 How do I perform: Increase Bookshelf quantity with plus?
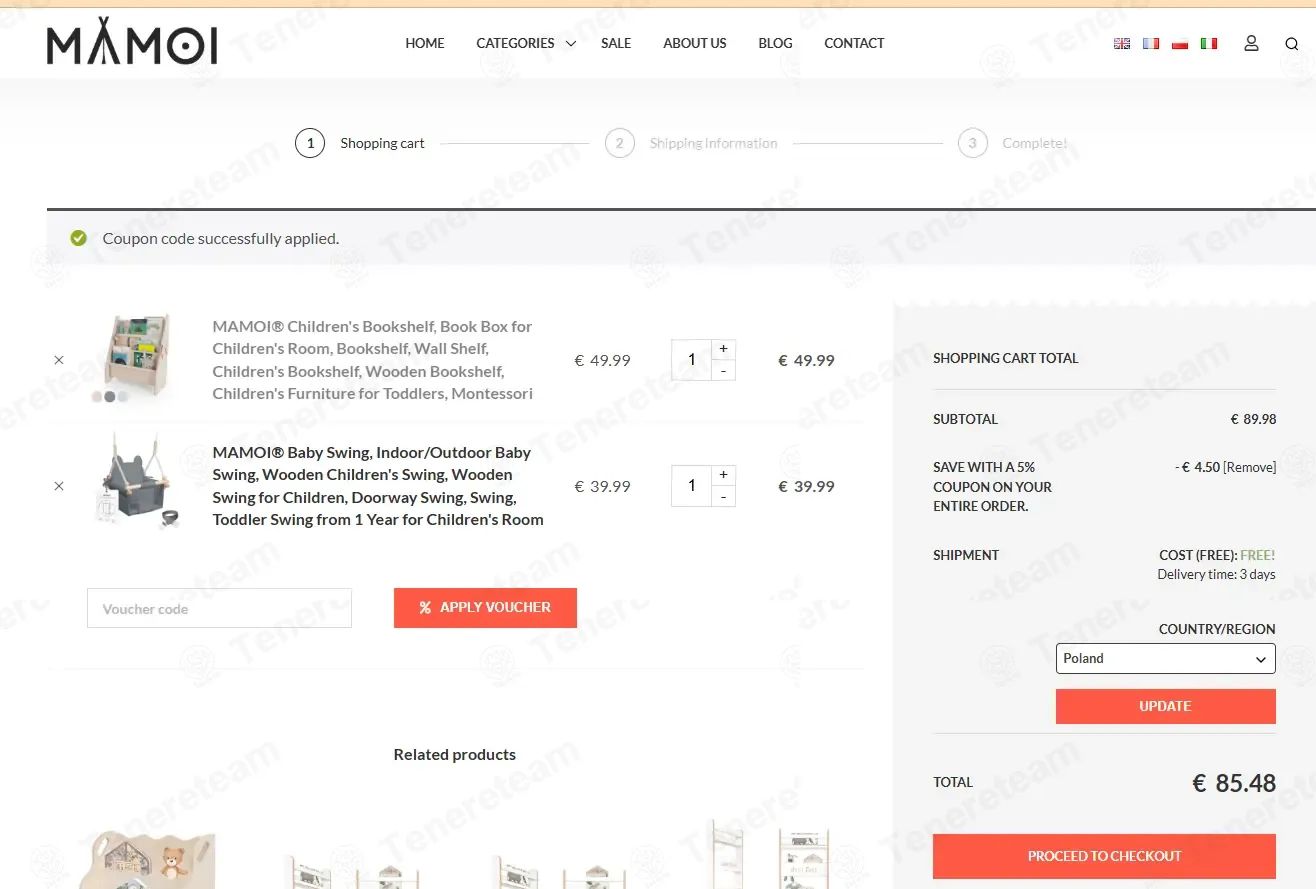[723, 349]
